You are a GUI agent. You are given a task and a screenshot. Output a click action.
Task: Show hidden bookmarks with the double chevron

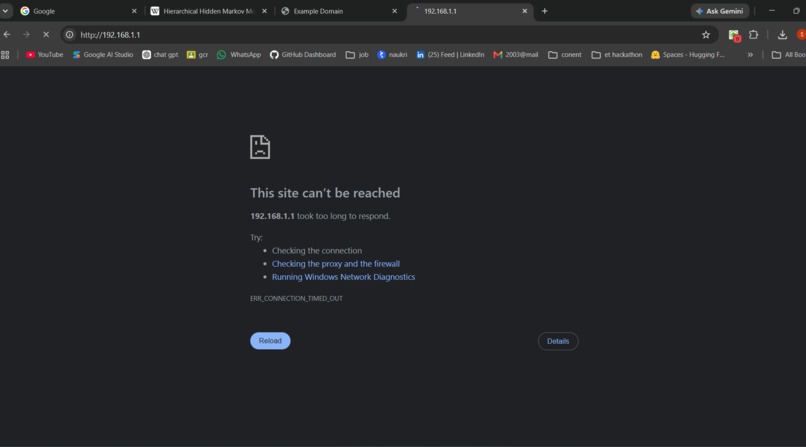[750, 54]
